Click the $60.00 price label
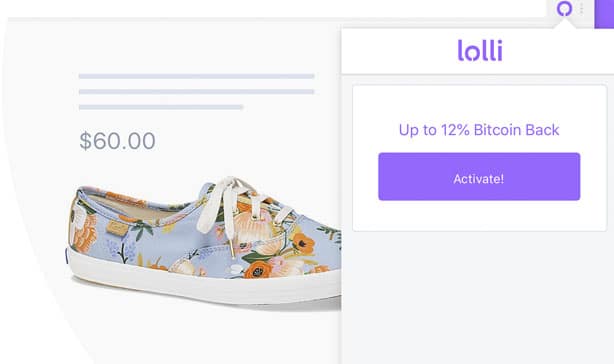The width and height of the screenshot is (614, 364). click(x=117, y=141)
